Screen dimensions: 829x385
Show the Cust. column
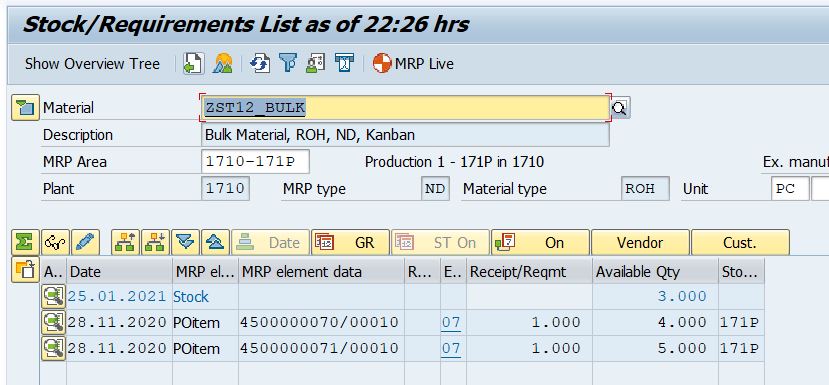[740, 242]
